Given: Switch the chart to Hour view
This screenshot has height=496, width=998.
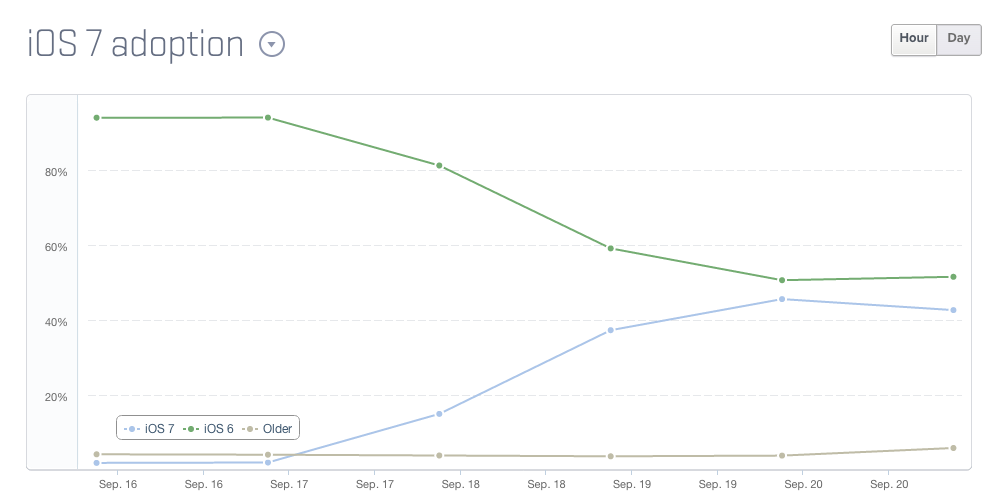Looking at the screenshot, I should tap(914, 39).
